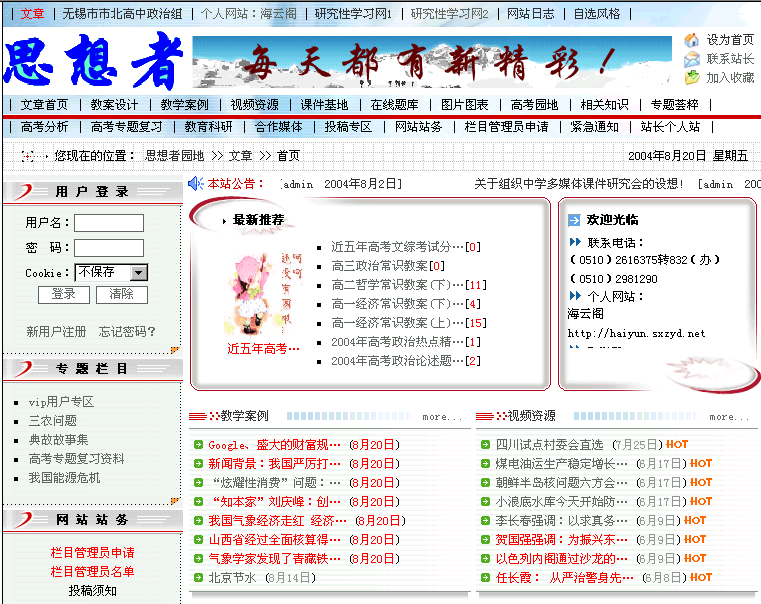761x604 pixels.
Task: Click the blue arrow icon beside 欢迎光临
Action: coord(574,220)
